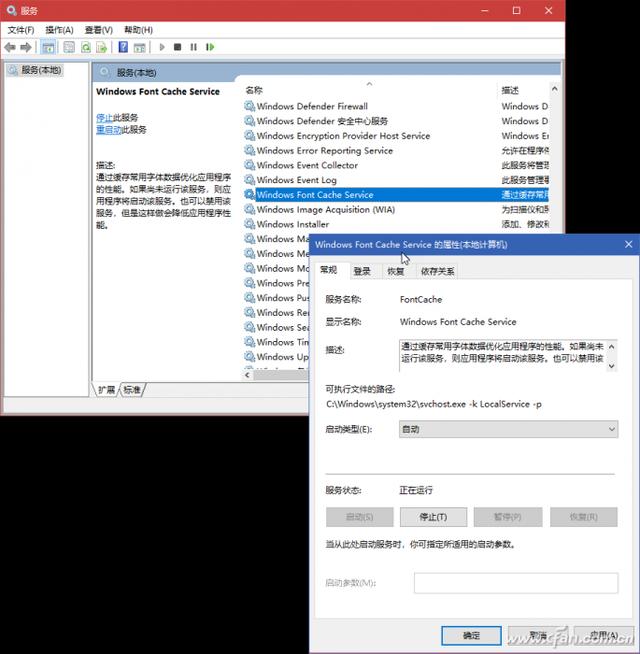Open the blue Help toolbar icon

(x=123, y=47)
